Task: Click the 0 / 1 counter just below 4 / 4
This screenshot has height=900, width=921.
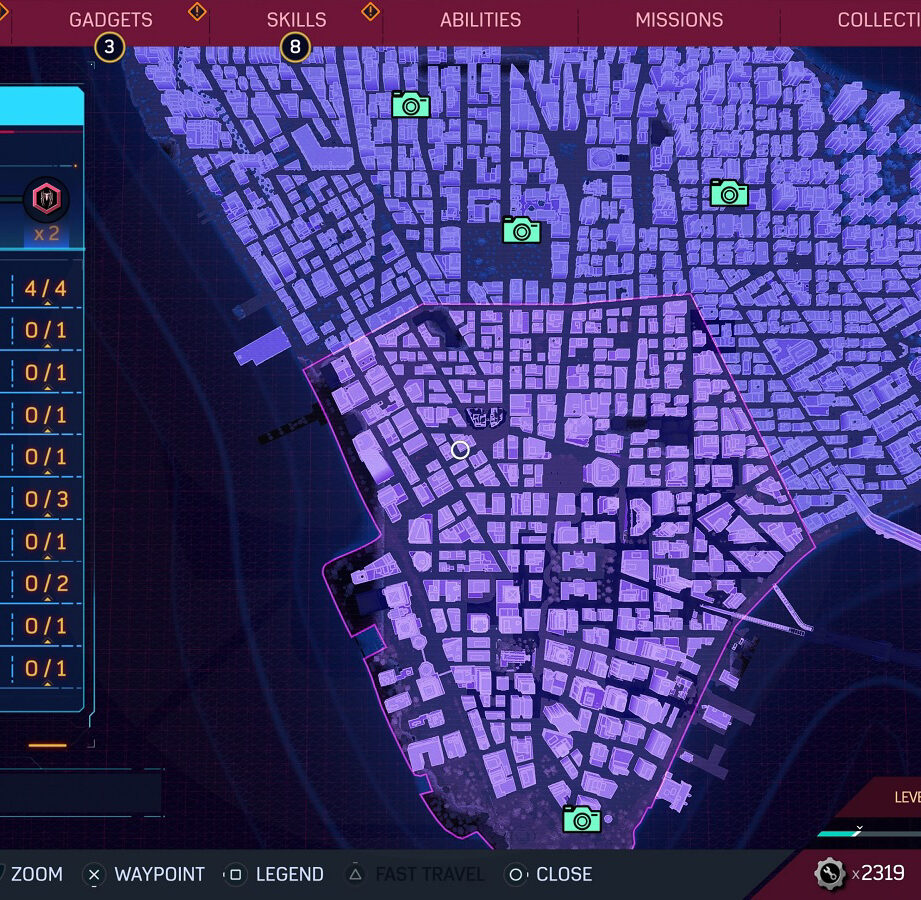Action: tap(46, 330)
